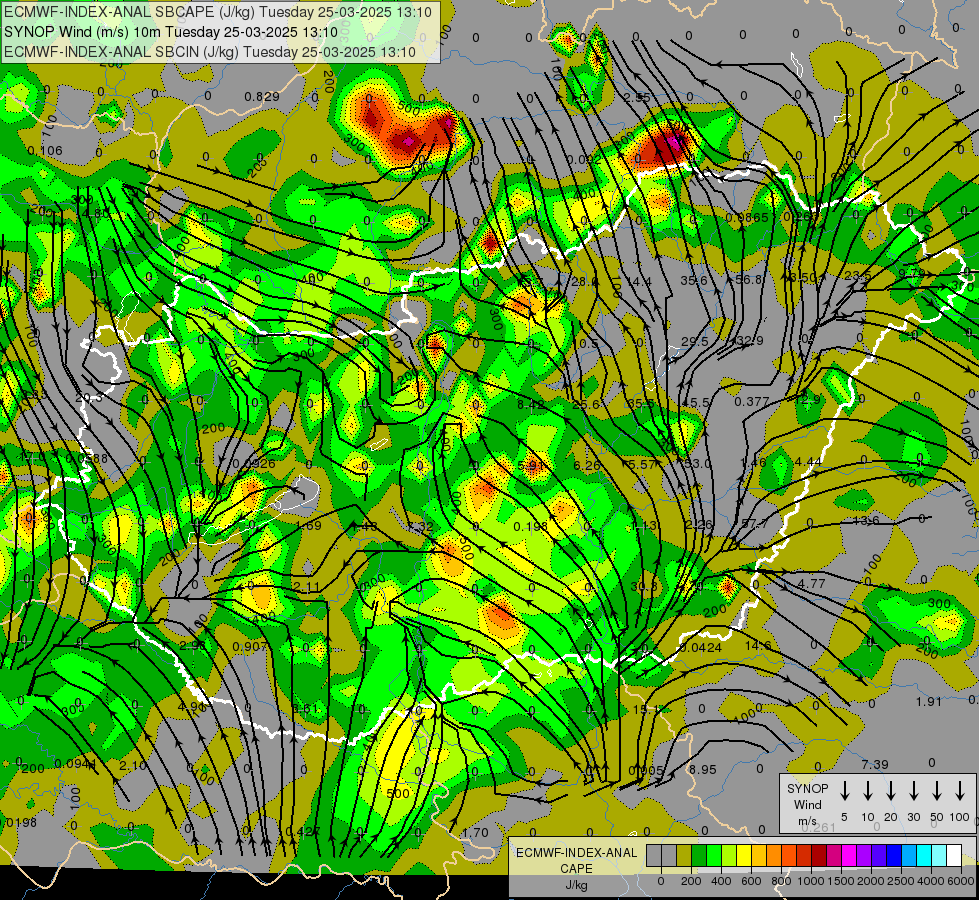Click the ECMWF-INDEX-ANAL SBCAPE title line
Image resolution: width=979 pixels, height=900 pixels.
pyautogui.click(x=217, y=12)
